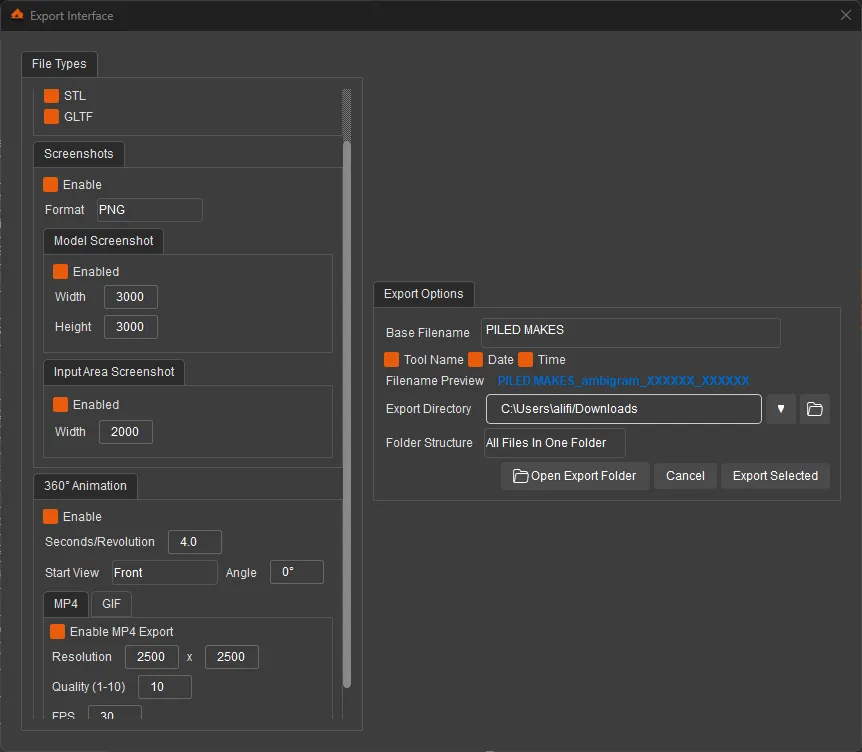Toggle GLTF export on or off
Screen dimensions: 862x752
[49, 117]
